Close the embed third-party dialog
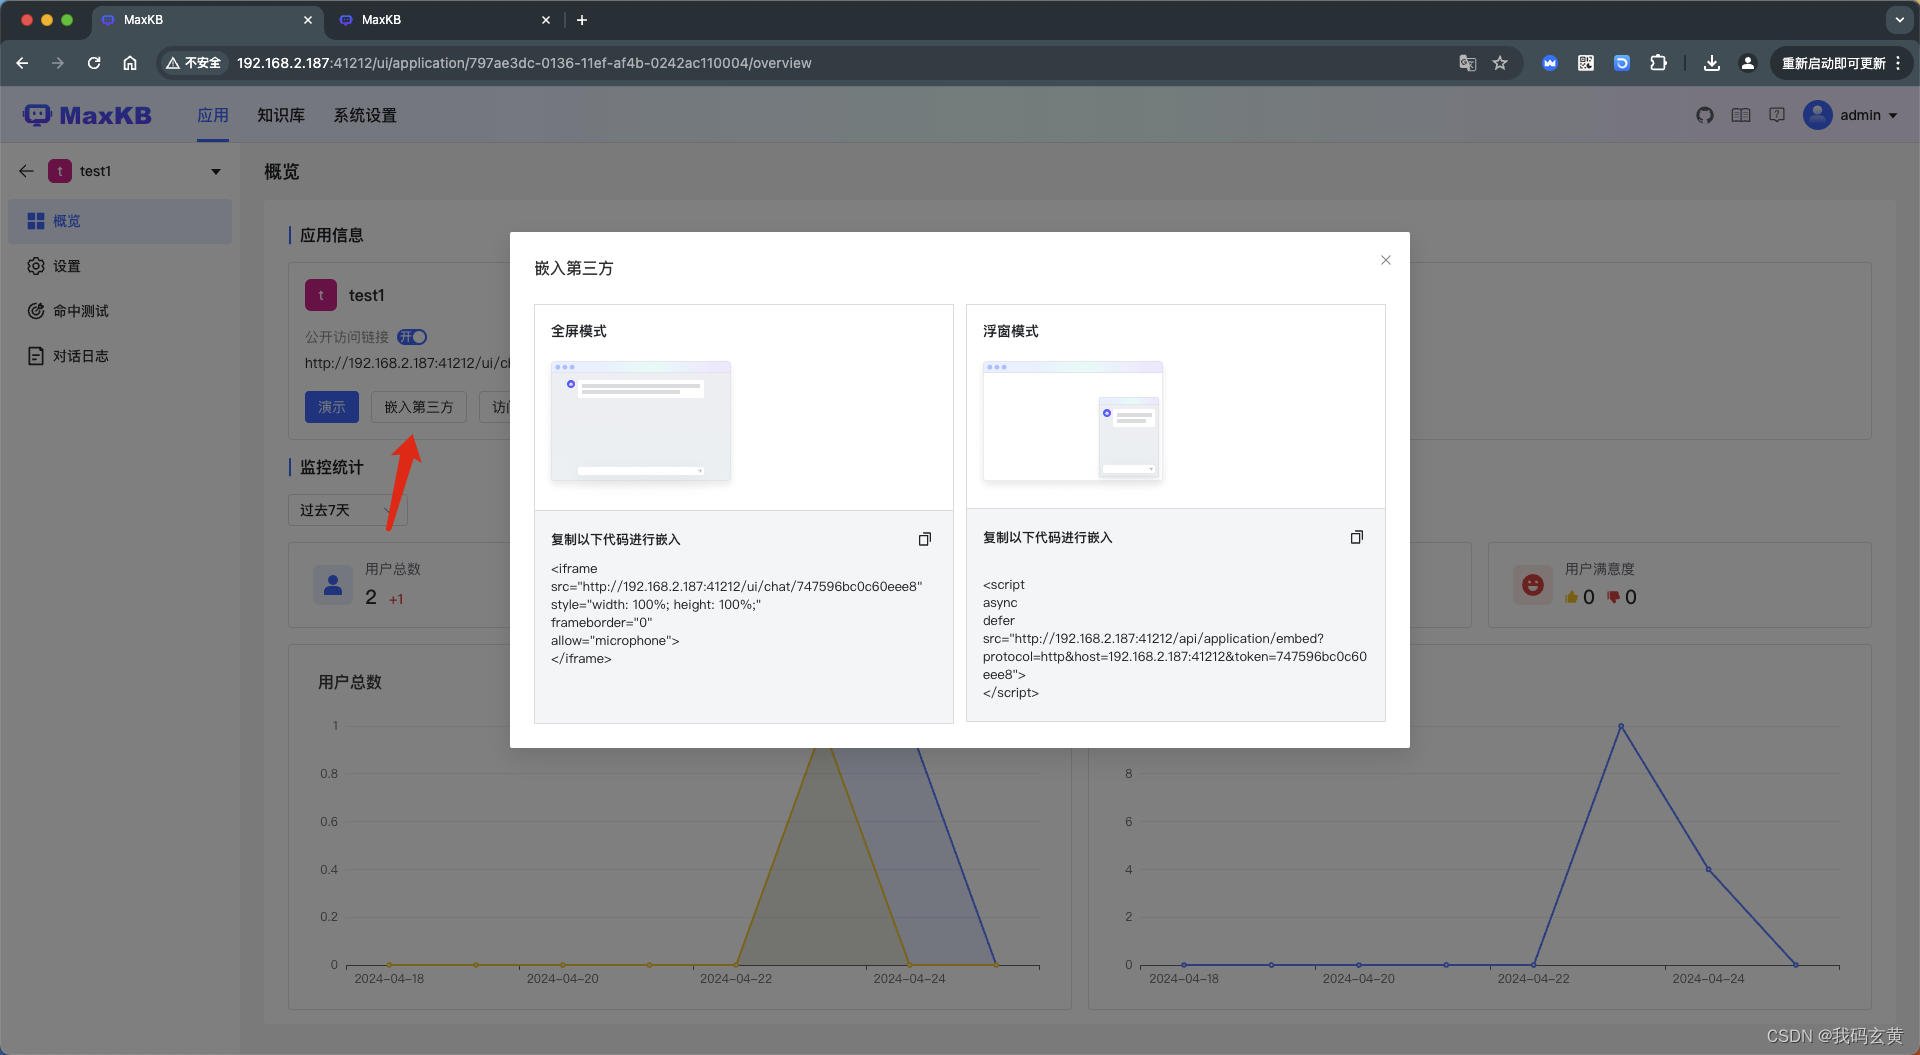The width and height of the screenshot is (1920, 1055). (1386, 260)
